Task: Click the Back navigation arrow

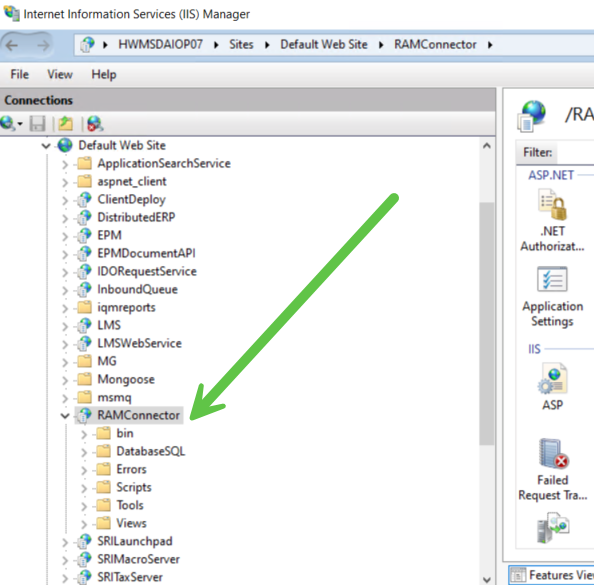Action: pos(12,45)
